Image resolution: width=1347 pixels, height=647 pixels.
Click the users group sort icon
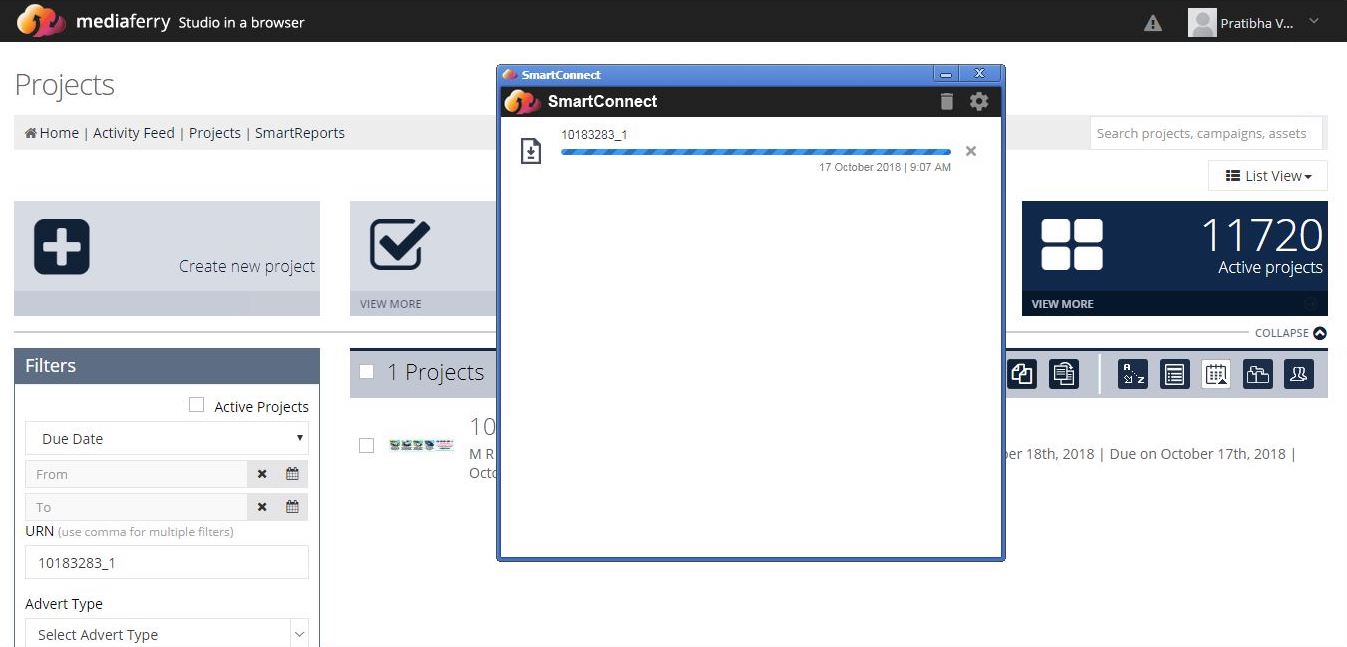point(1299,374)
